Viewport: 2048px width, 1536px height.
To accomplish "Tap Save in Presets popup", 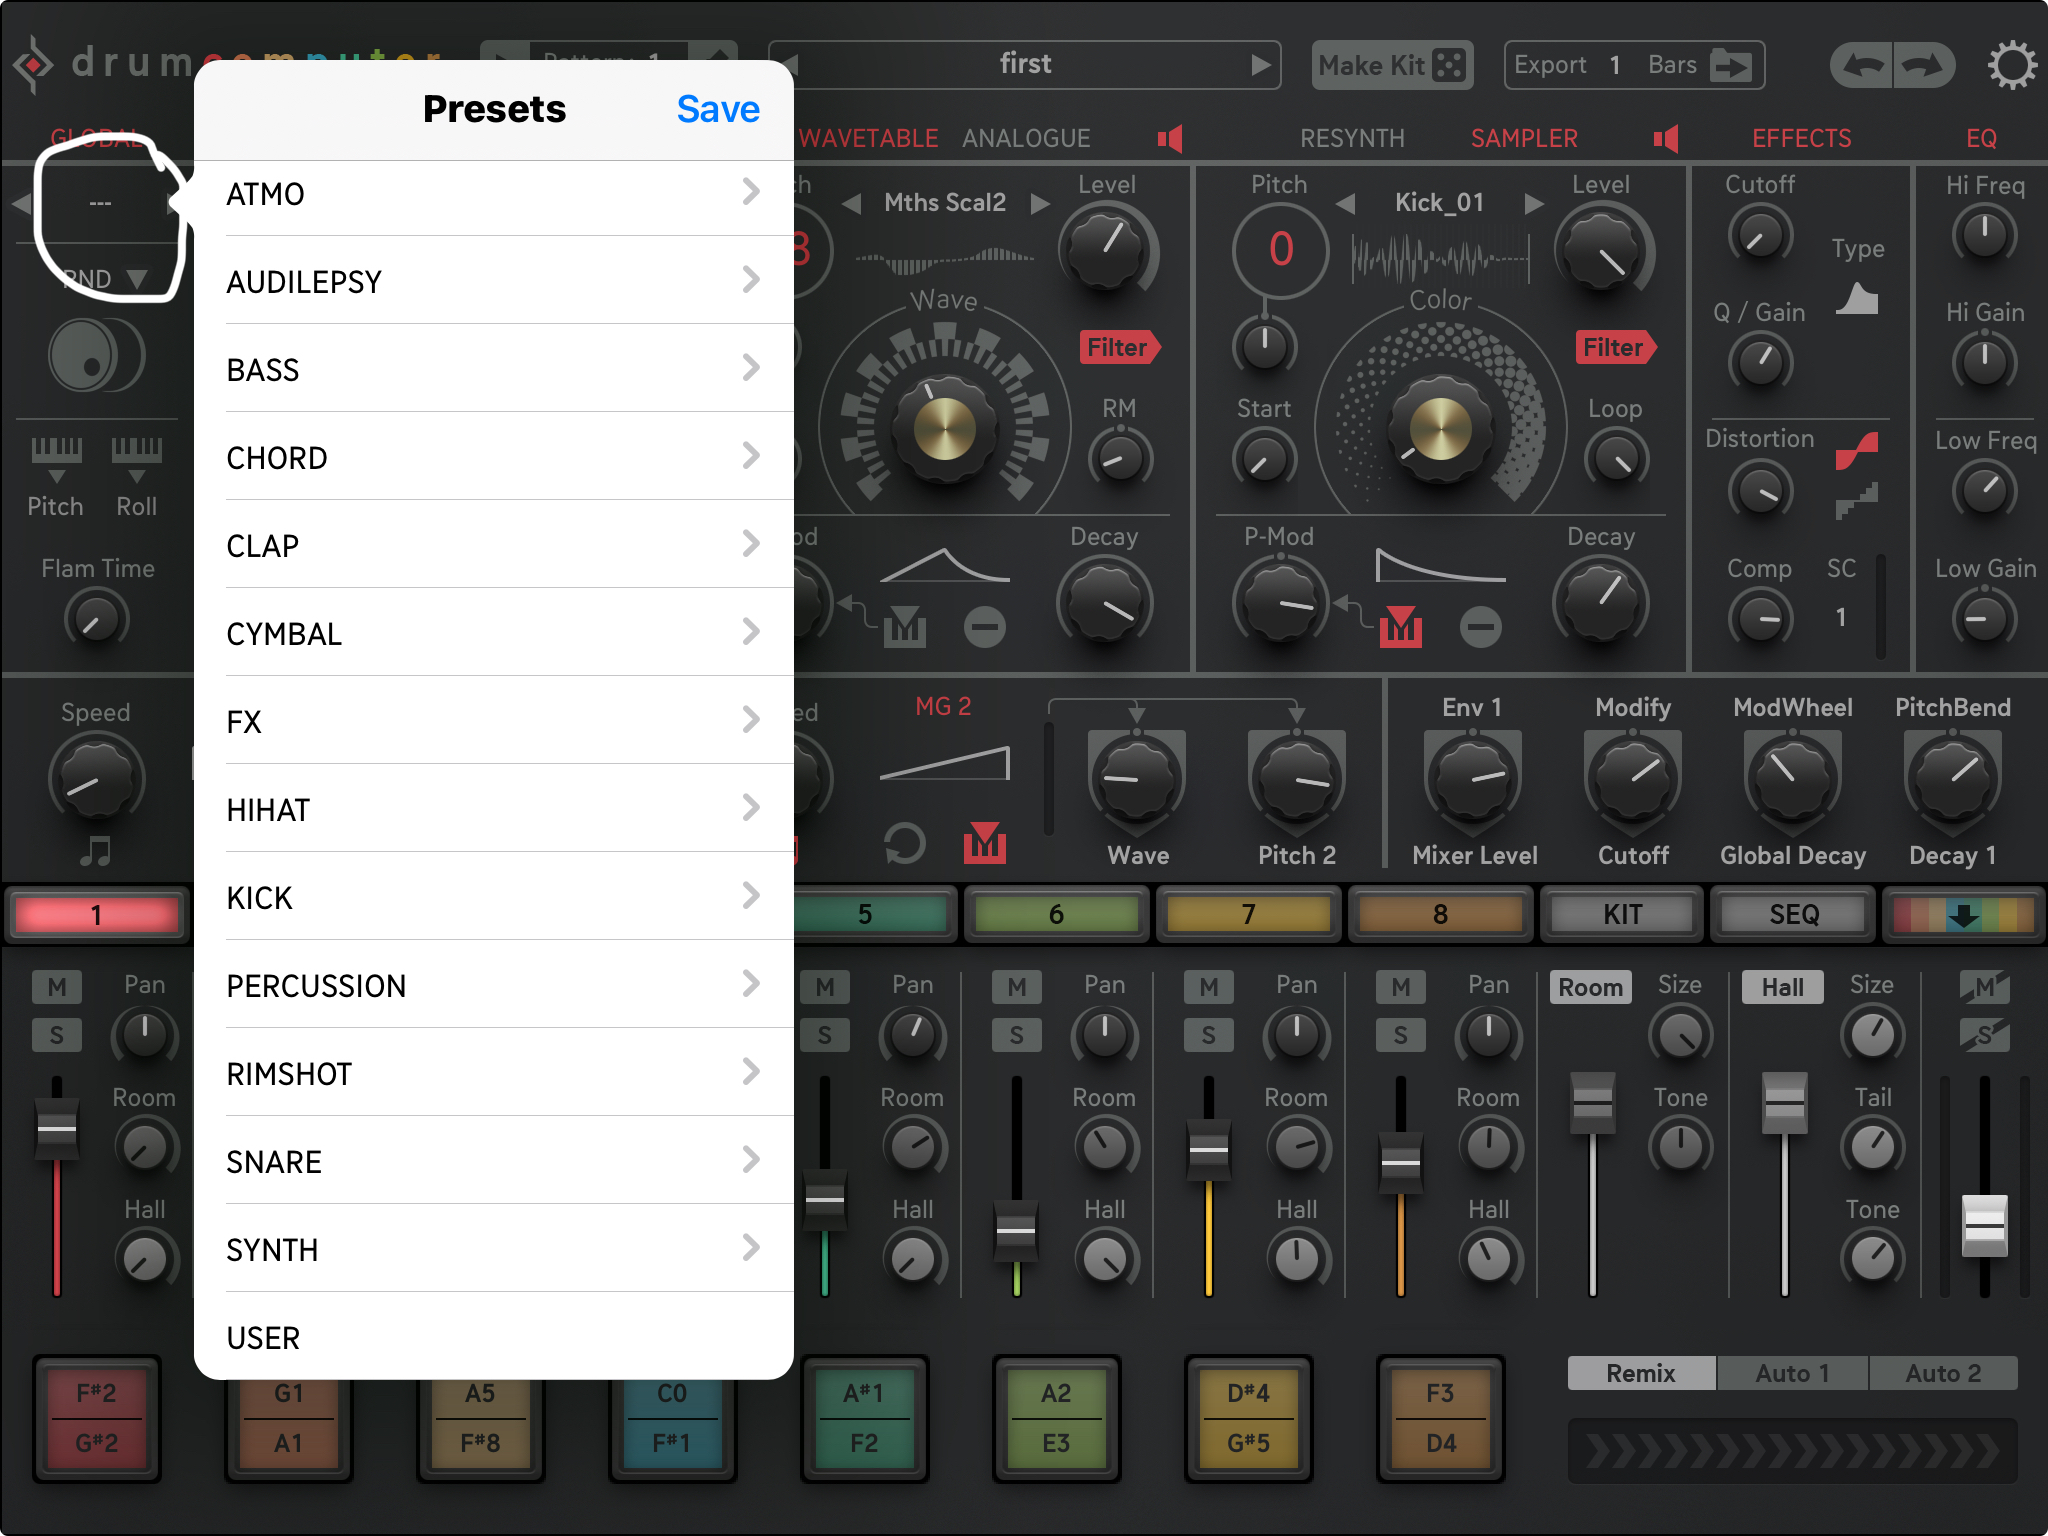I will (x=718, y=109).
